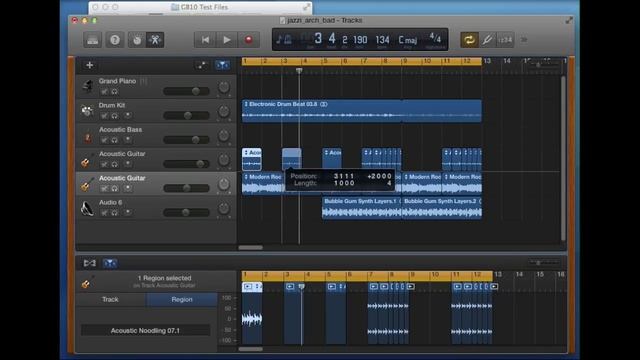Go to beginning with rewind button
Viewport: 640px width, 360px height.
[x=205, y=40]
